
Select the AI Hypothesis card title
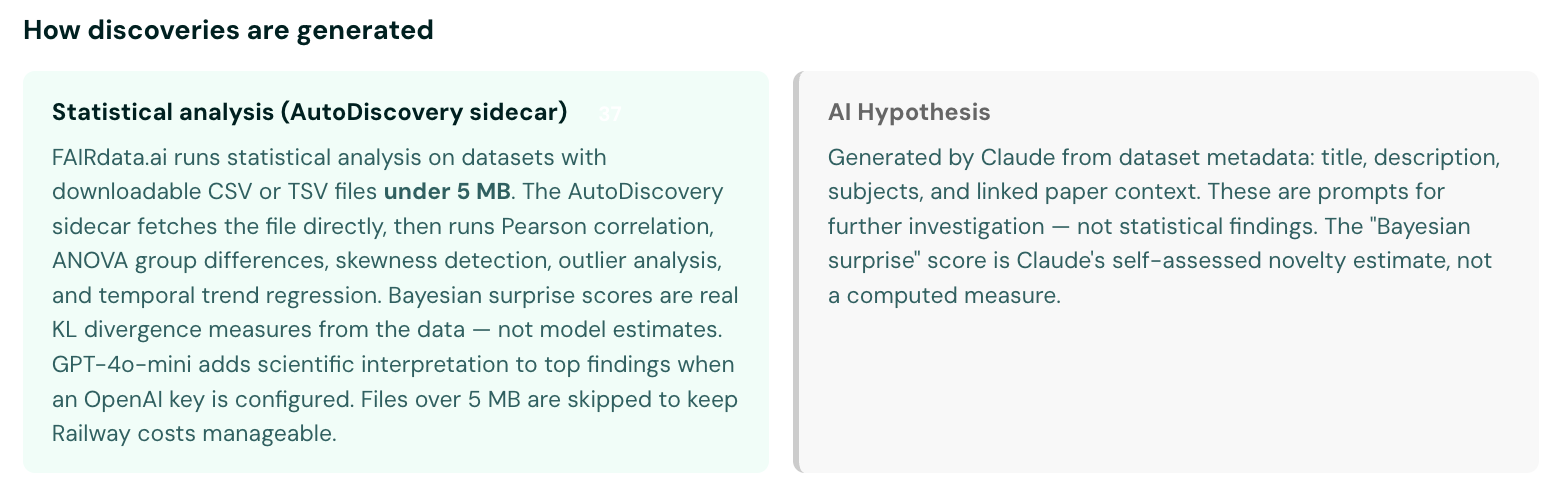[909, 113]
